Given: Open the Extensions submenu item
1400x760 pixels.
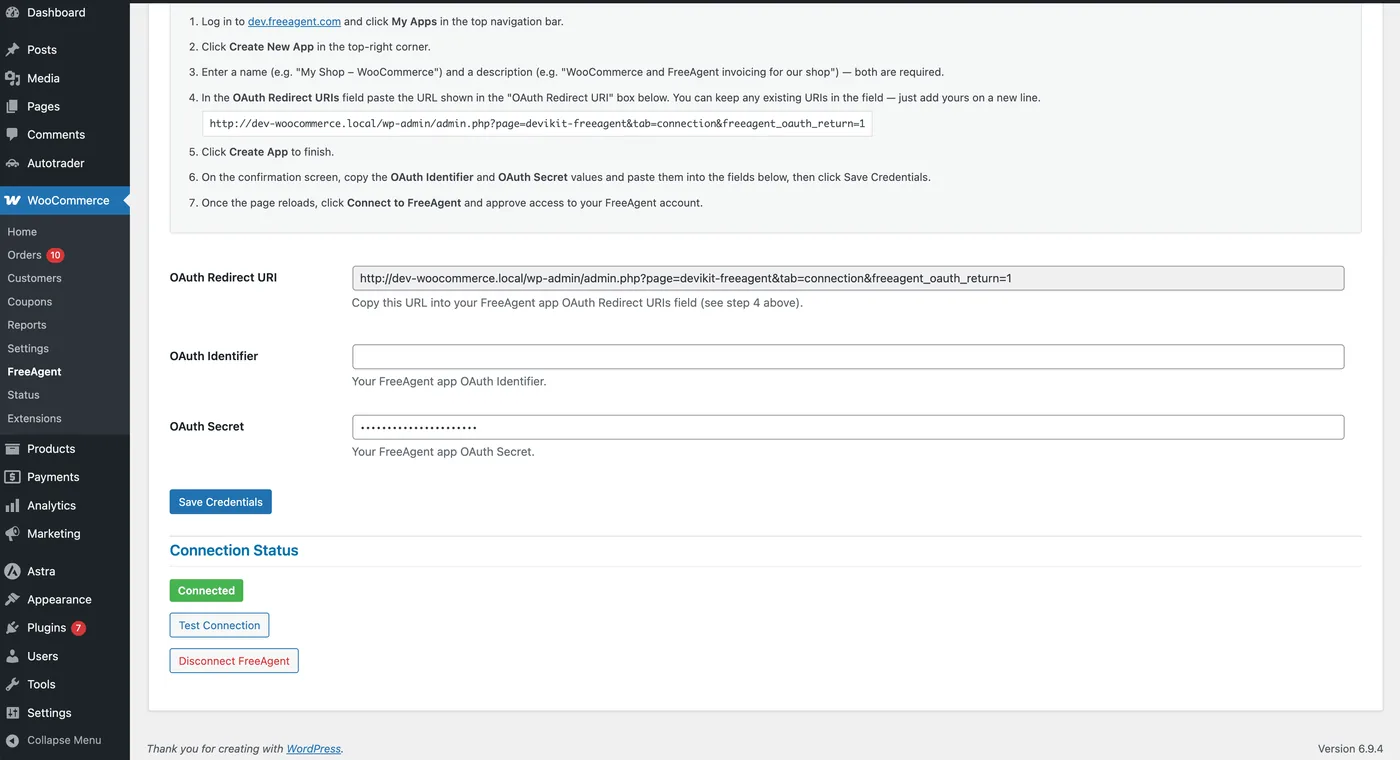Looking at the screenshot, I should (x=34, y=419).
